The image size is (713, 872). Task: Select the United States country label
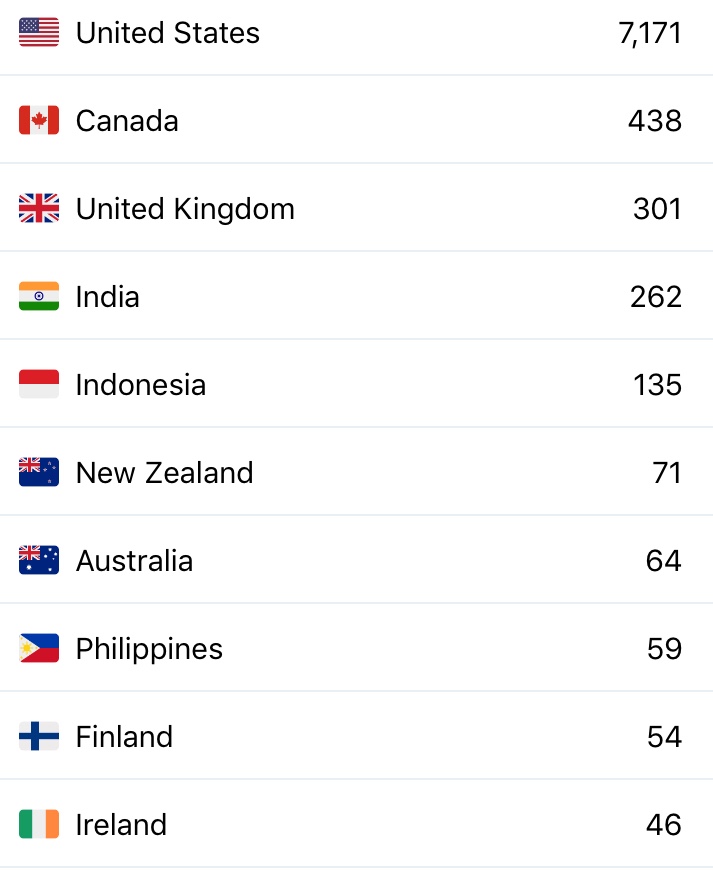(167, 33)
